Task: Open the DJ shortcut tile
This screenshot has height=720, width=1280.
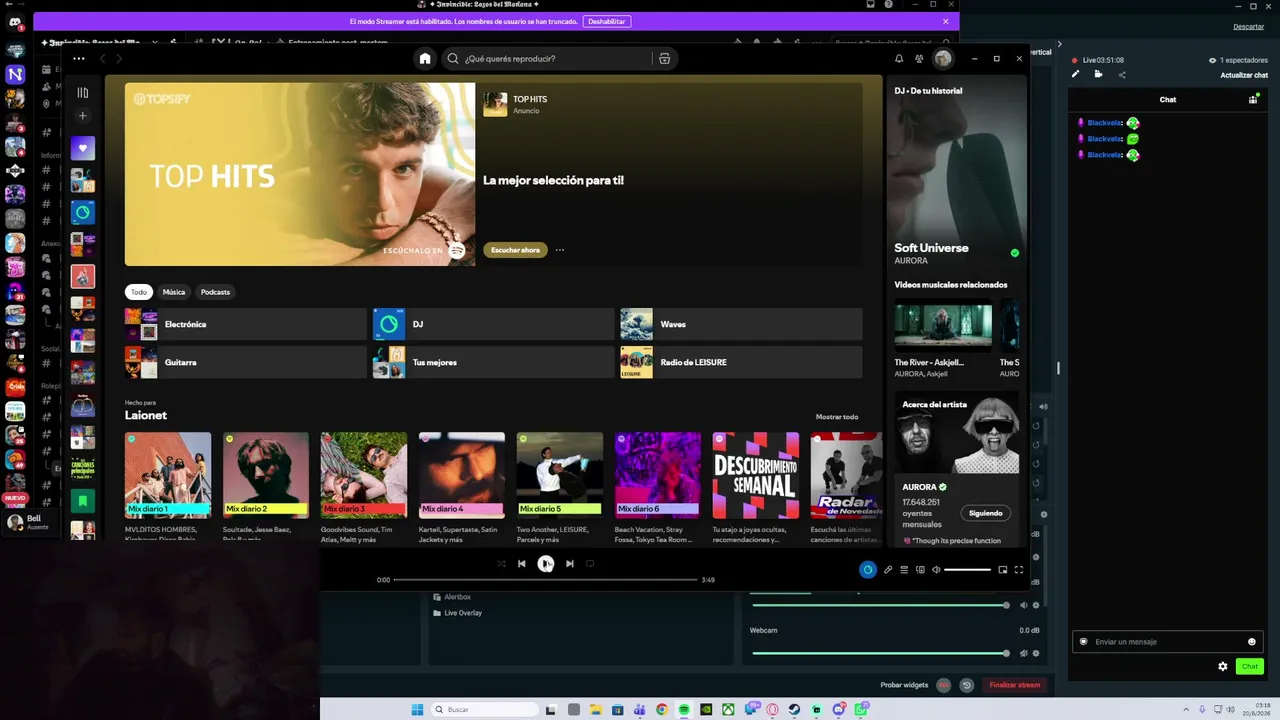Action: (x=493, y=324)
